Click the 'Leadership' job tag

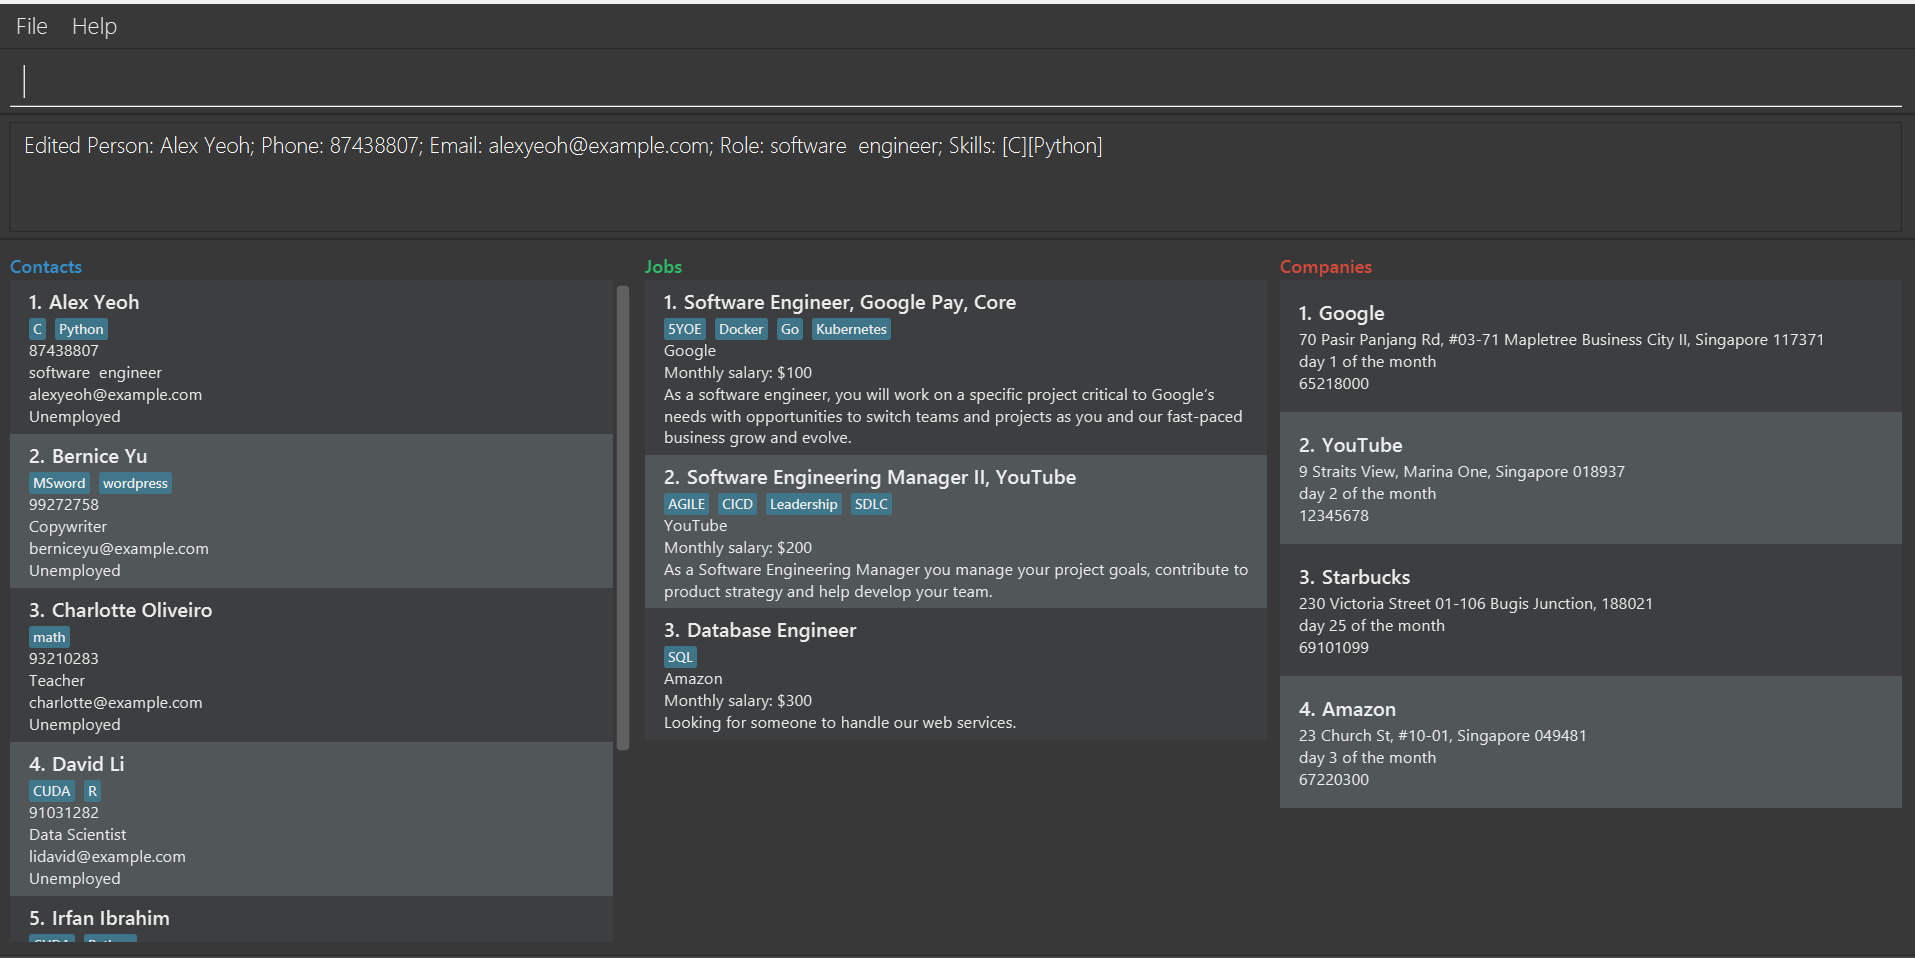click(x=803, y=504)
